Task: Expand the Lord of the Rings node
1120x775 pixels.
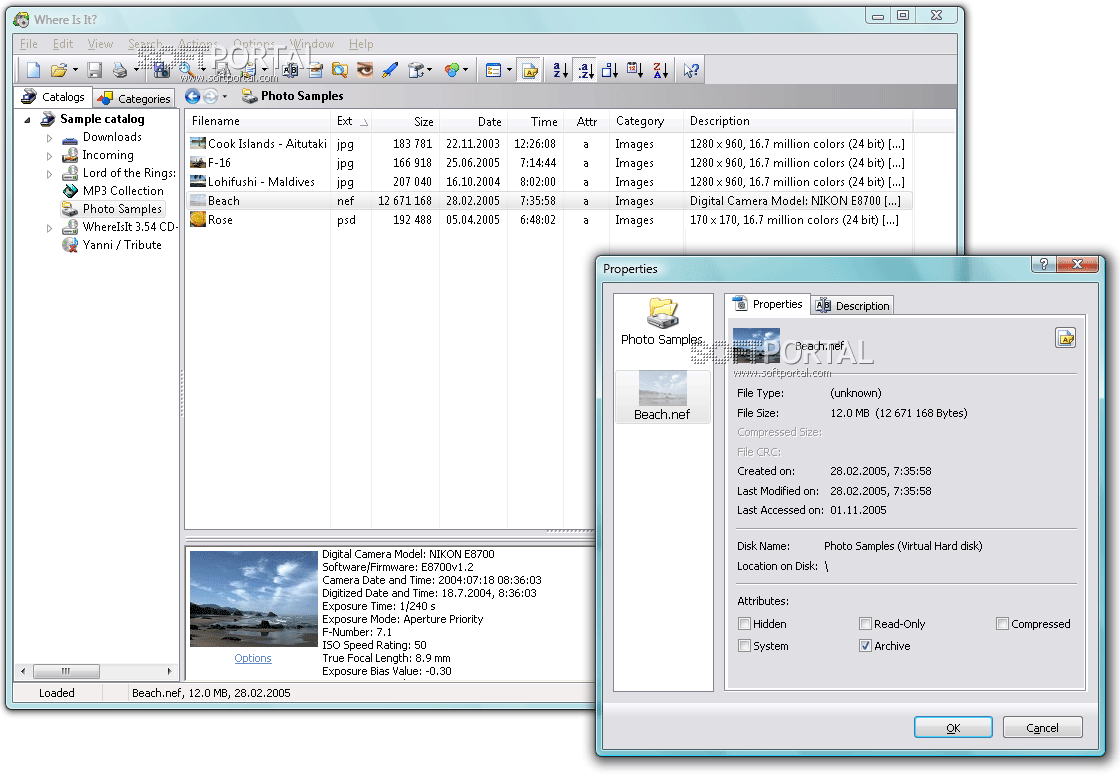Action: coord(49,173)
